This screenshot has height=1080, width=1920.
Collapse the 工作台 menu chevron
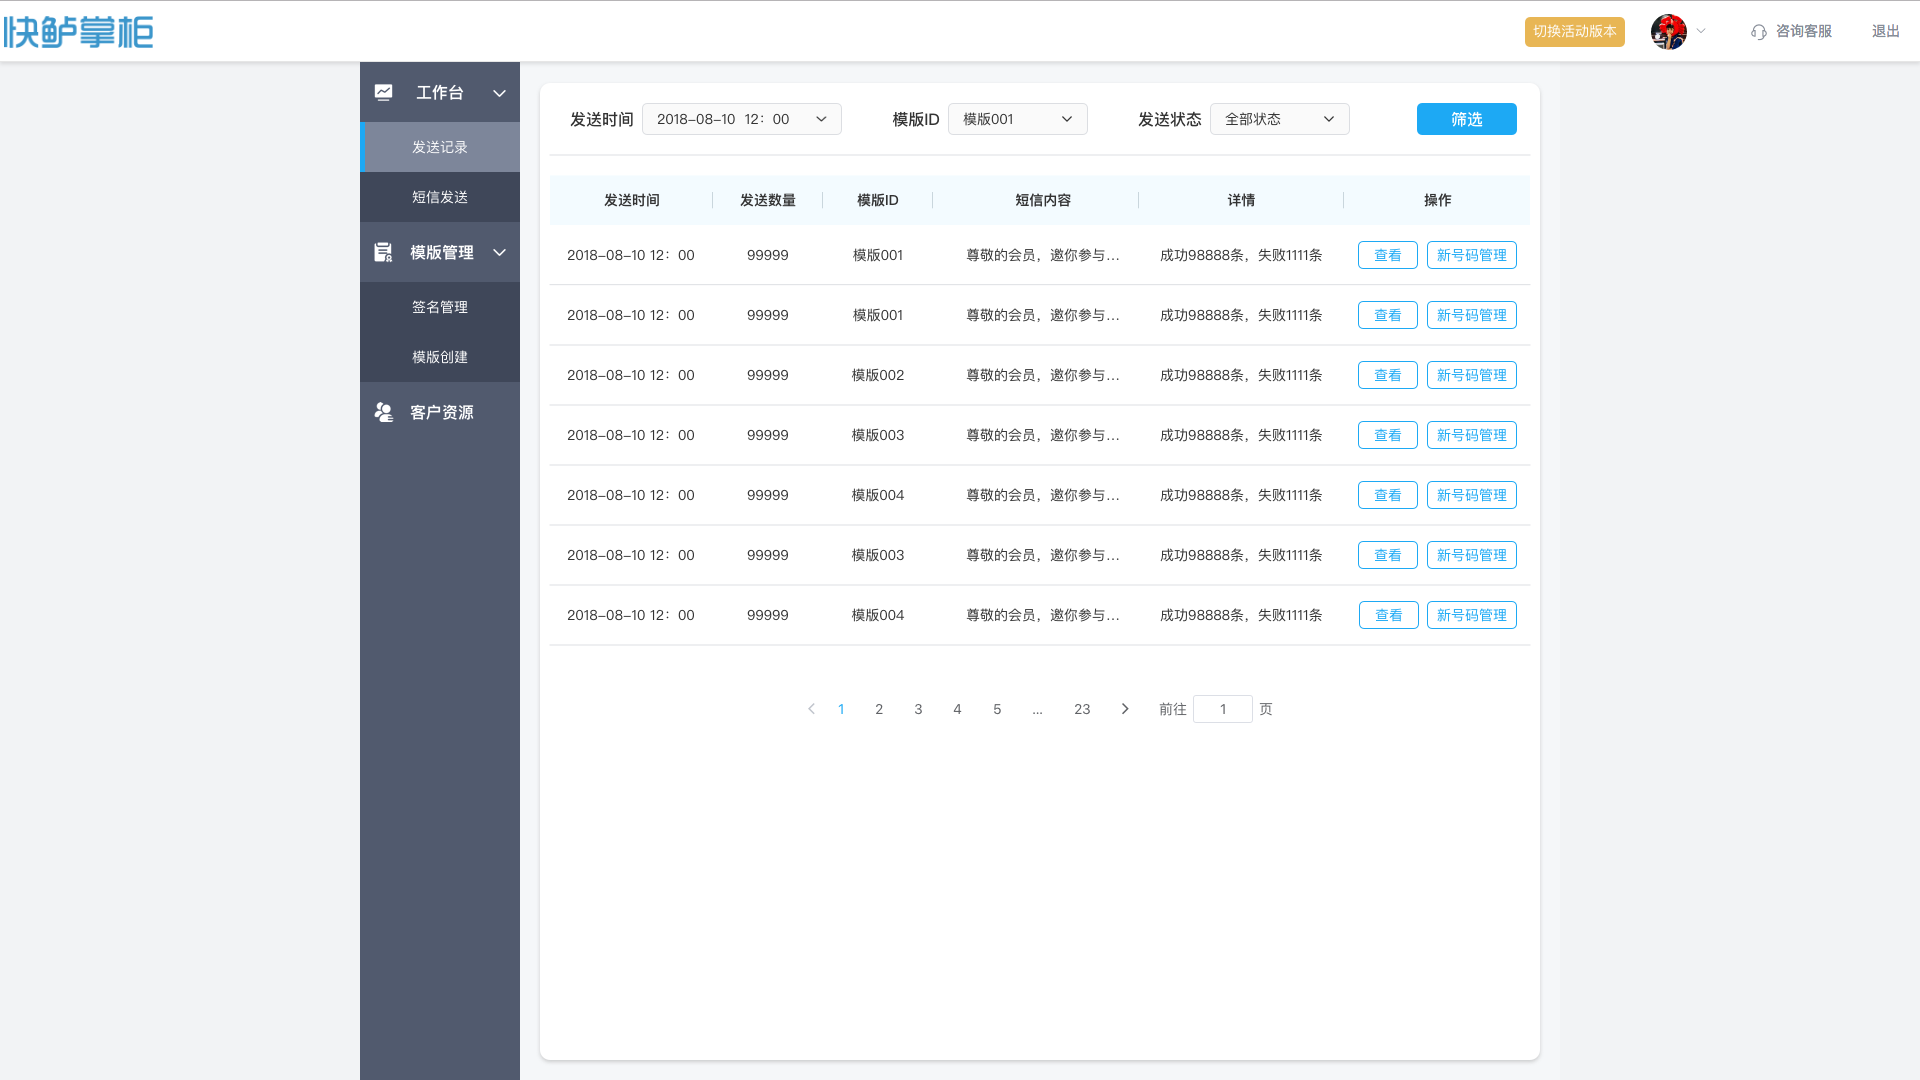click(x=499, y=93)
